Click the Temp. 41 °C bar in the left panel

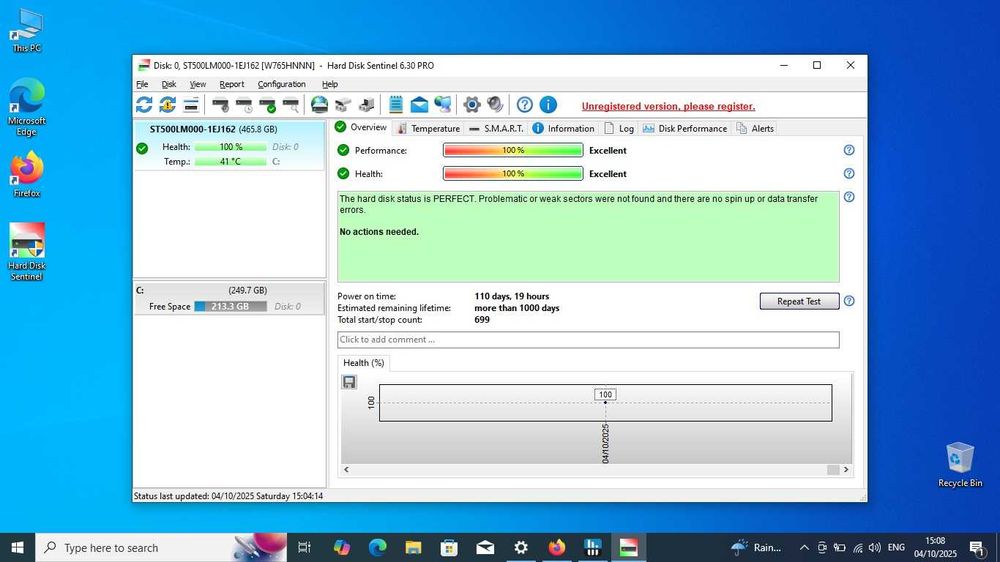pyautogui.click(x=230, y=161)
